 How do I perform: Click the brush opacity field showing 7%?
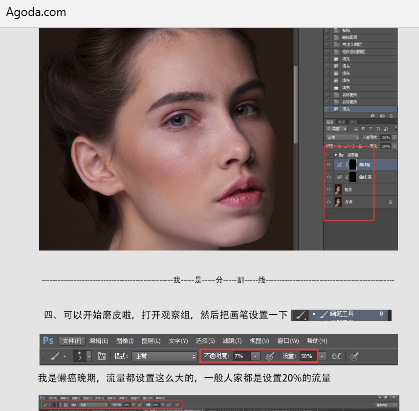242,356
